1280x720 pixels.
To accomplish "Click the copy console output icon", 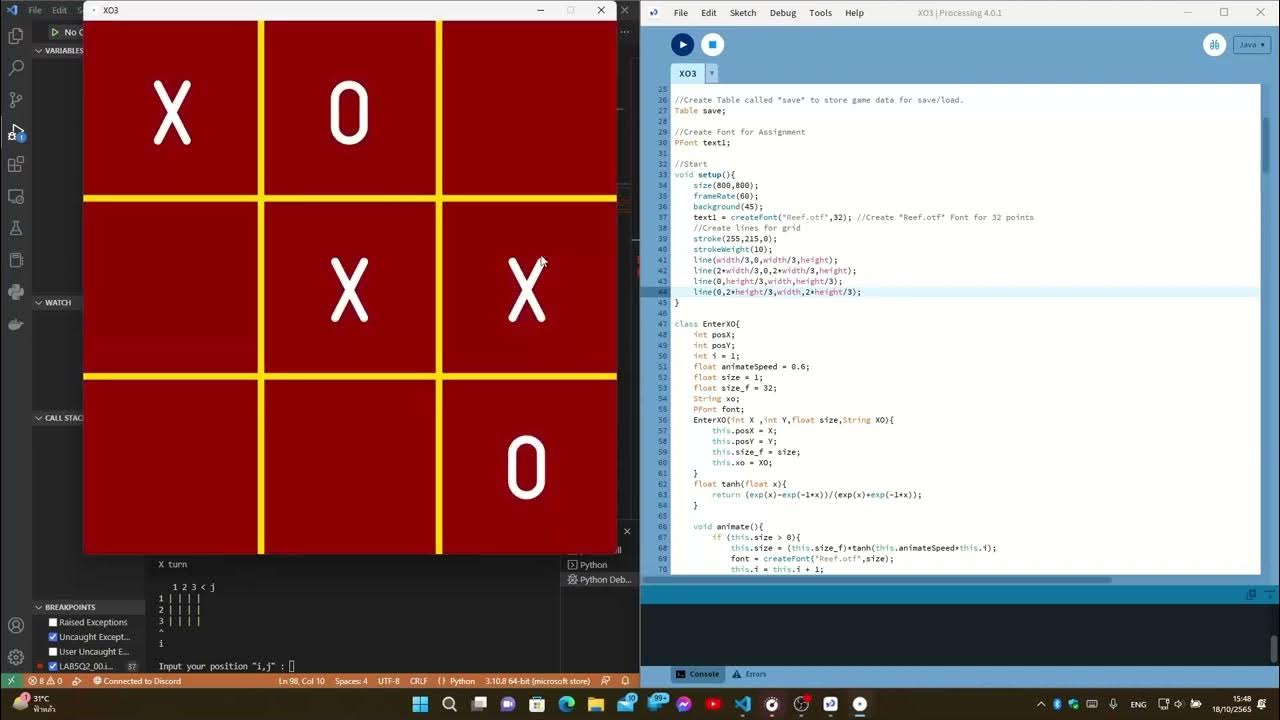I will pyautogui.click(x=1250, y=594).
